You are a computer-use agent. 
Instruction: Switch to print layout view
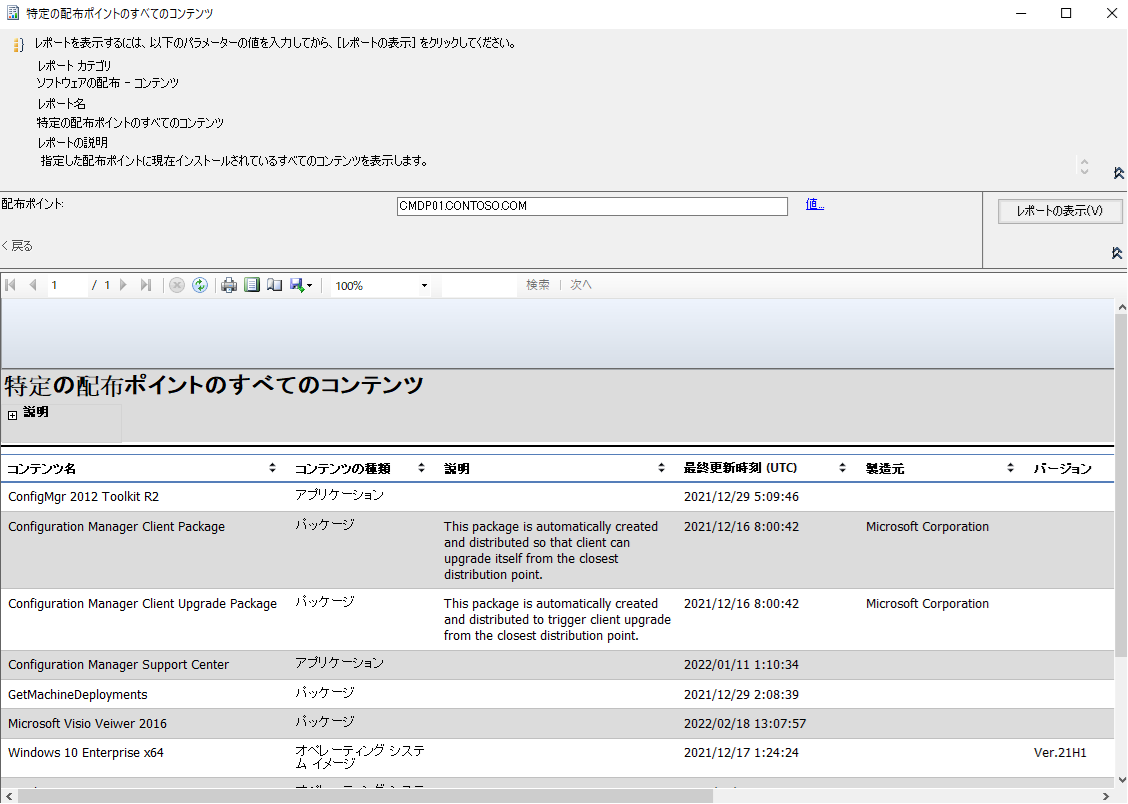(x=252, y=285)
